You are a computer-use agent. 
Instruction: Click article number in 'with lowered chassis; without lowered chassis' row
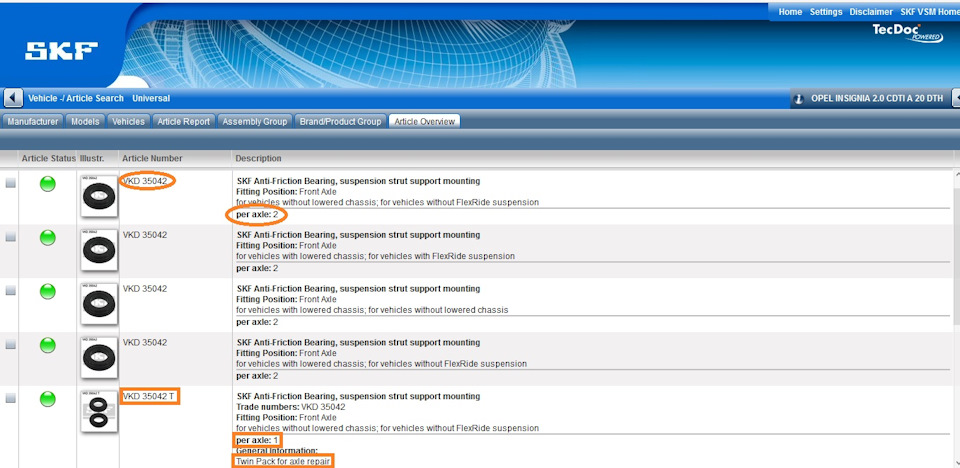click(144, 289)
